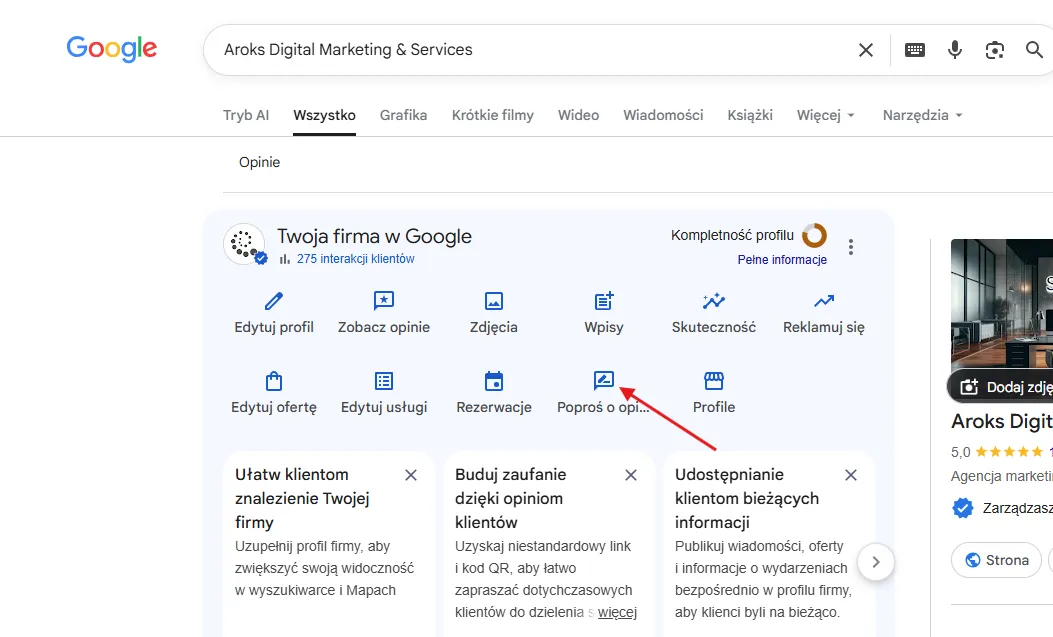Open the Książki tab
Screen dimensions: 1053x637
750,115
